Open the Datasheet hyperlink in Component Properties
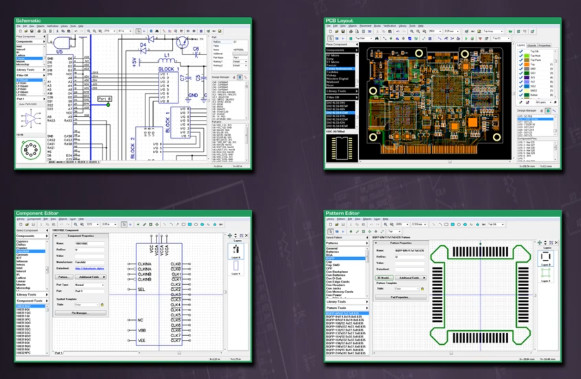Screen dimensions: 581x379 [x=89, y=269]
